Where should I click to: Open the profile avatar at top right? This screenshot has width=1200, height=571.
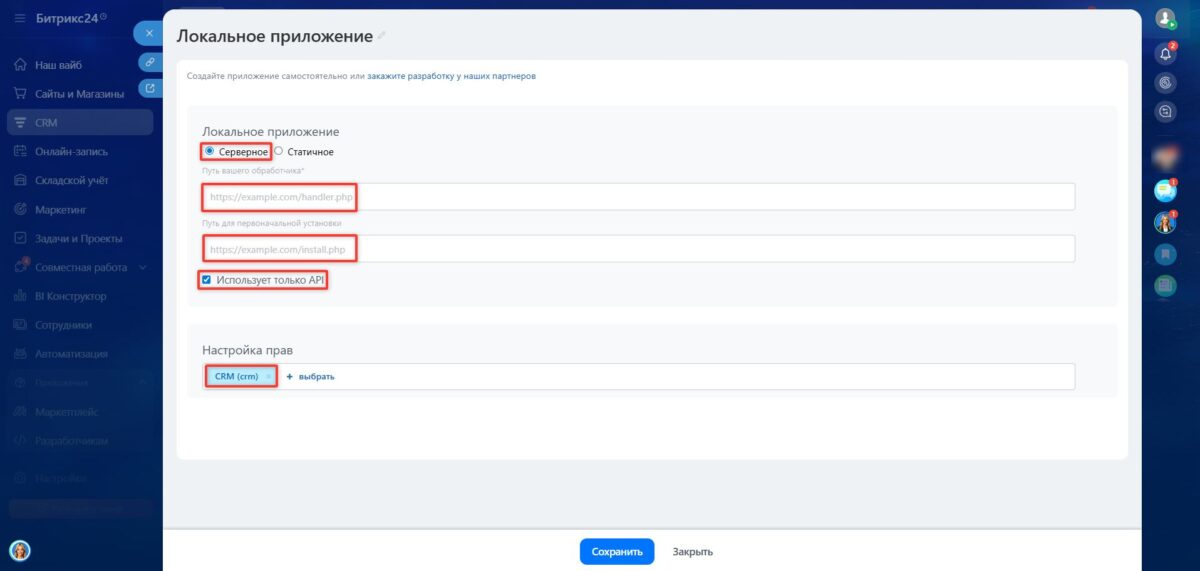pos(1165,18)
